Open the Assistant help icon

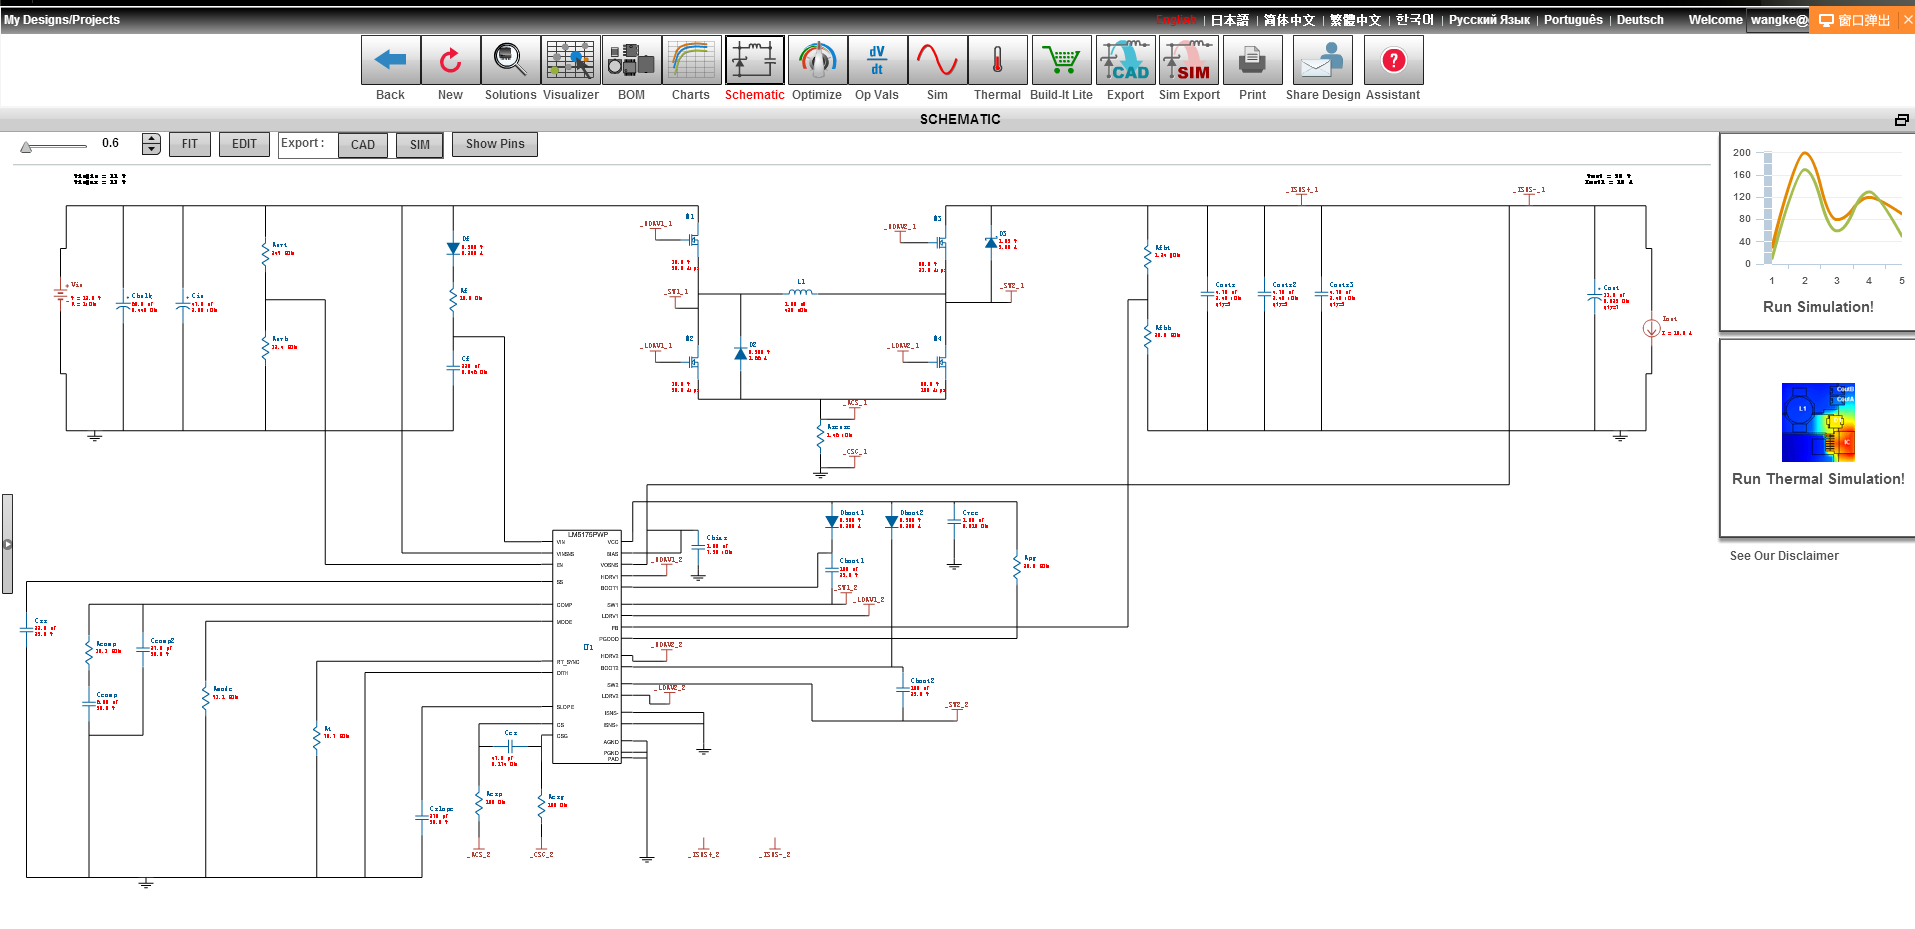(x=1393, y=61)
